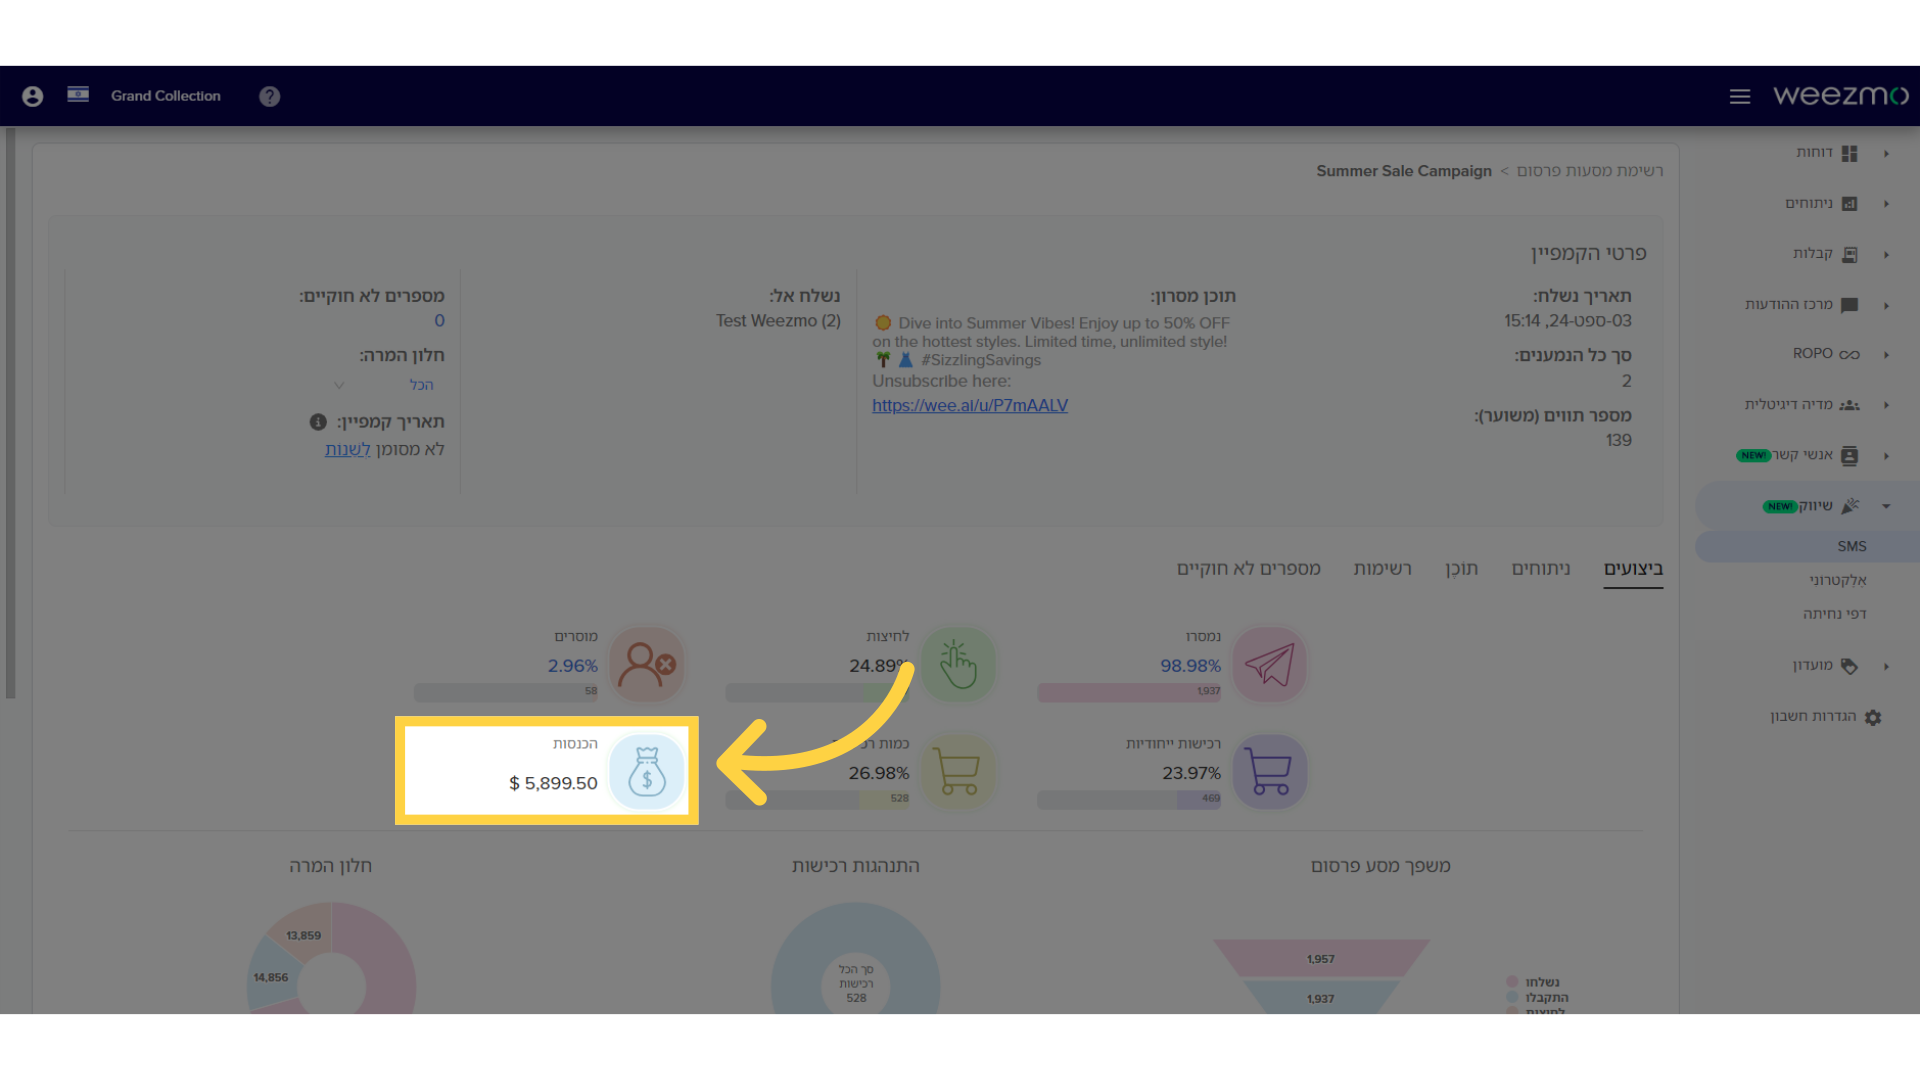Image resolution: width=1920 pixels, height=1080 pixels.
Task: Collapse the שיווק marketing menu arrow
Action: pyautogui.click(x=1886, y=506)
